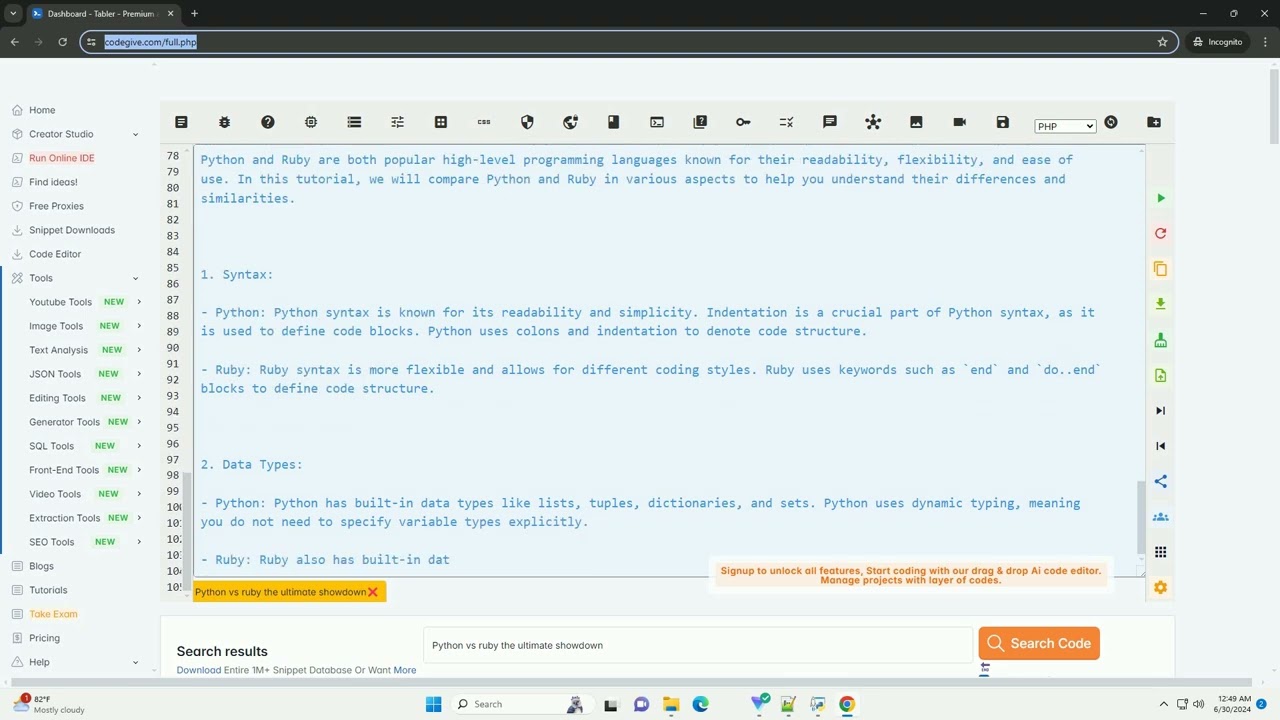
Task: Click the skip next icon on right strip
Action: pos(1161,411)
